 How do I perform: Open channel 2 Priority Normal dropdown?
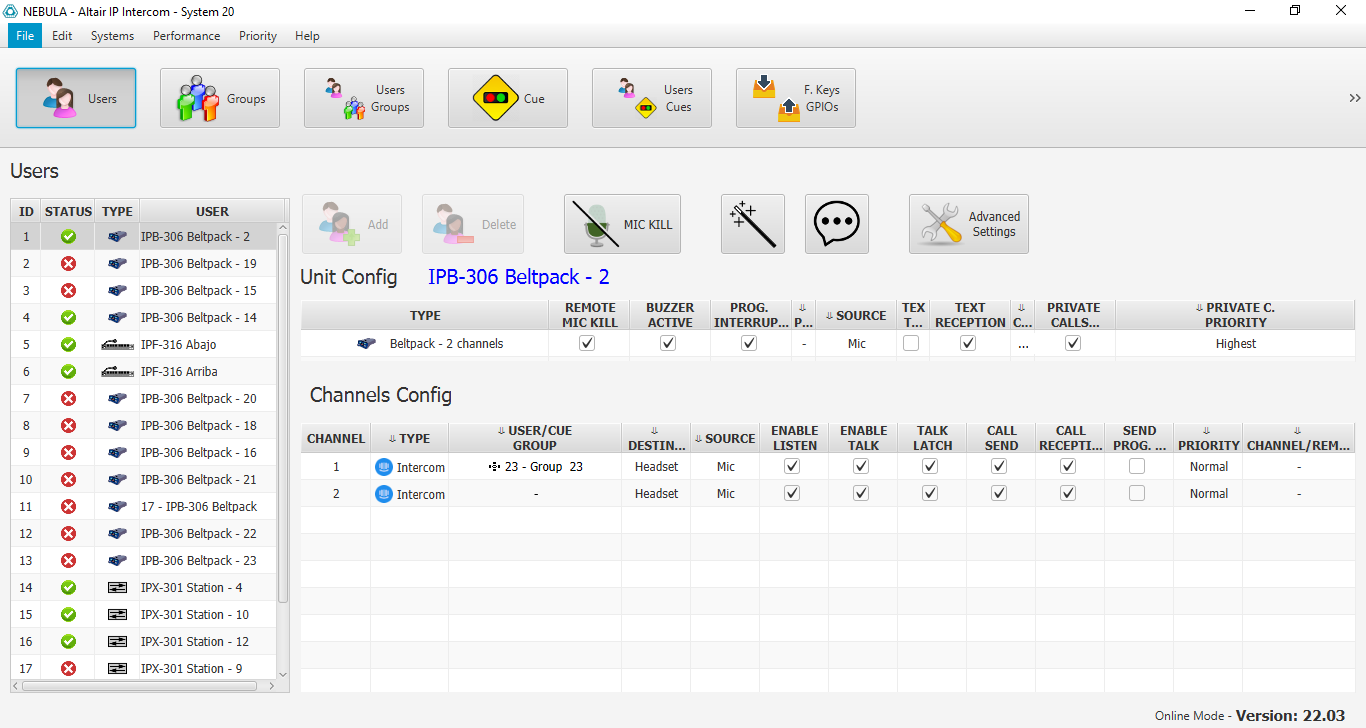[1209, 494]
